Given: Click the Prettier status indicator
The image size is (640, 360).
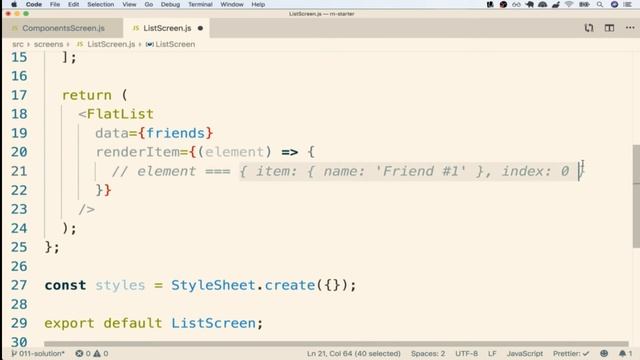Looking at the screenshot, I should [571, 353].
